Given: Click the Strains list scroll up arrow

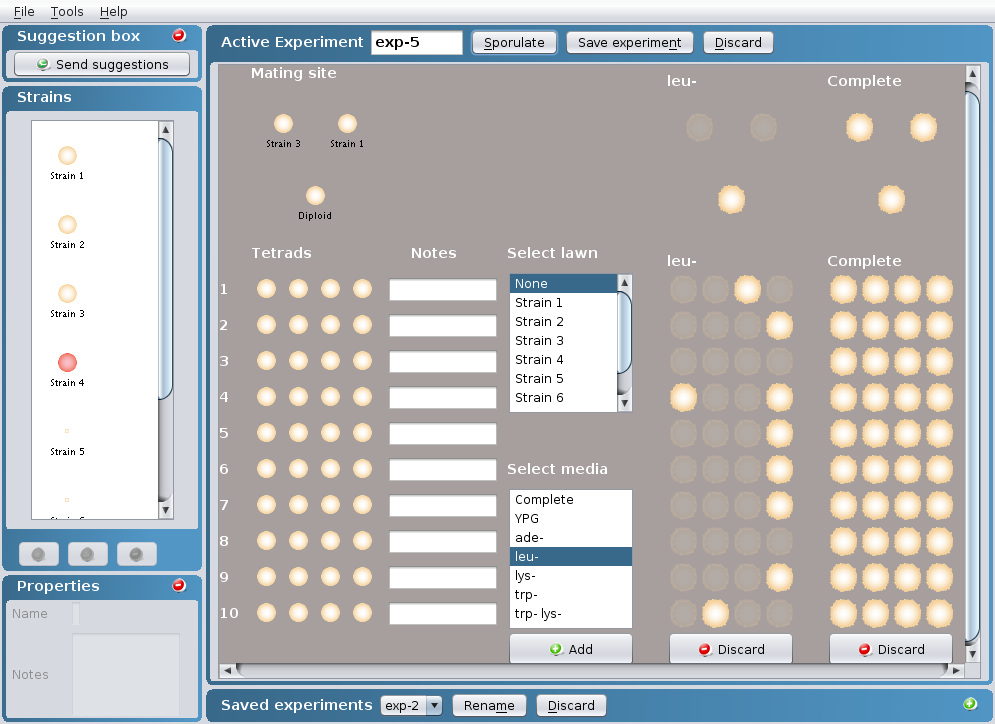Looking at the screenshot, I should (166, 129).
